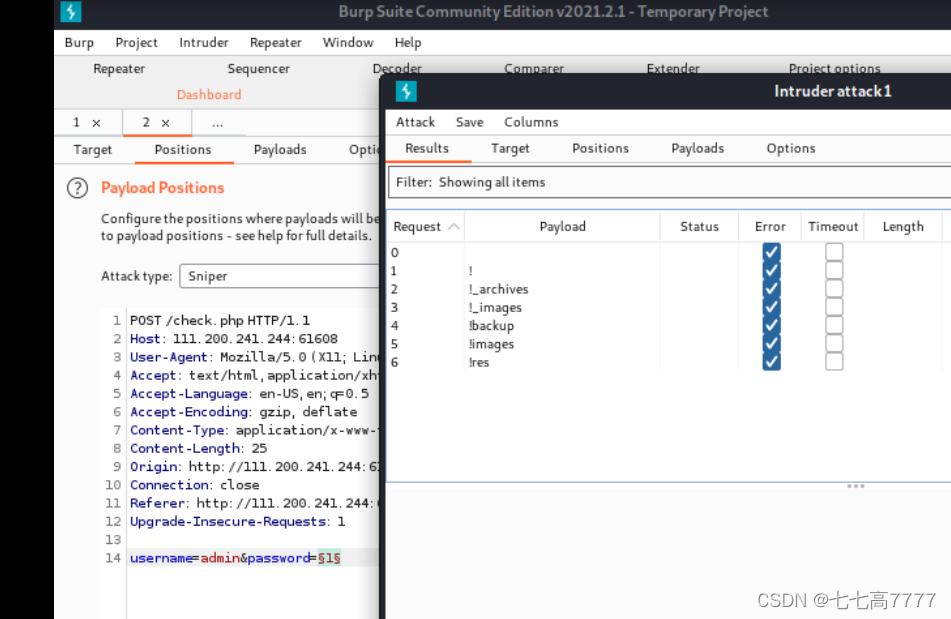This screenshot has width=951, height=619.
Task: Close Intruder tab 2
Action: pos(165,123)
